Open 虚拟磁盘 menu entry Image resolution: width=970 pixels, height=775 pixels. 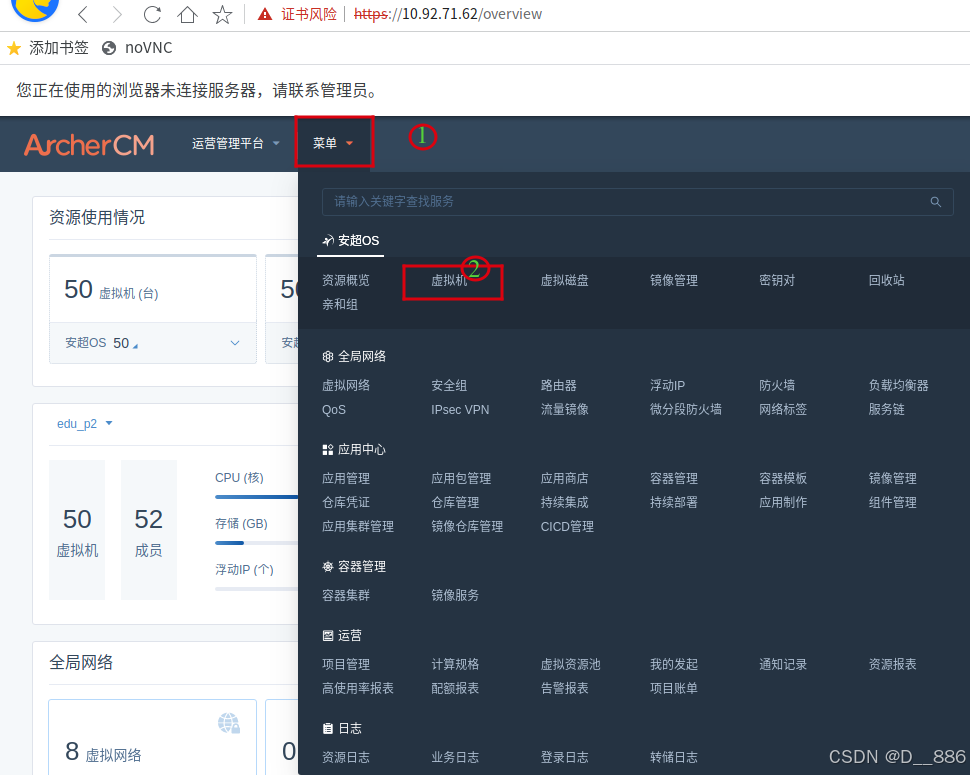[564, 280]
